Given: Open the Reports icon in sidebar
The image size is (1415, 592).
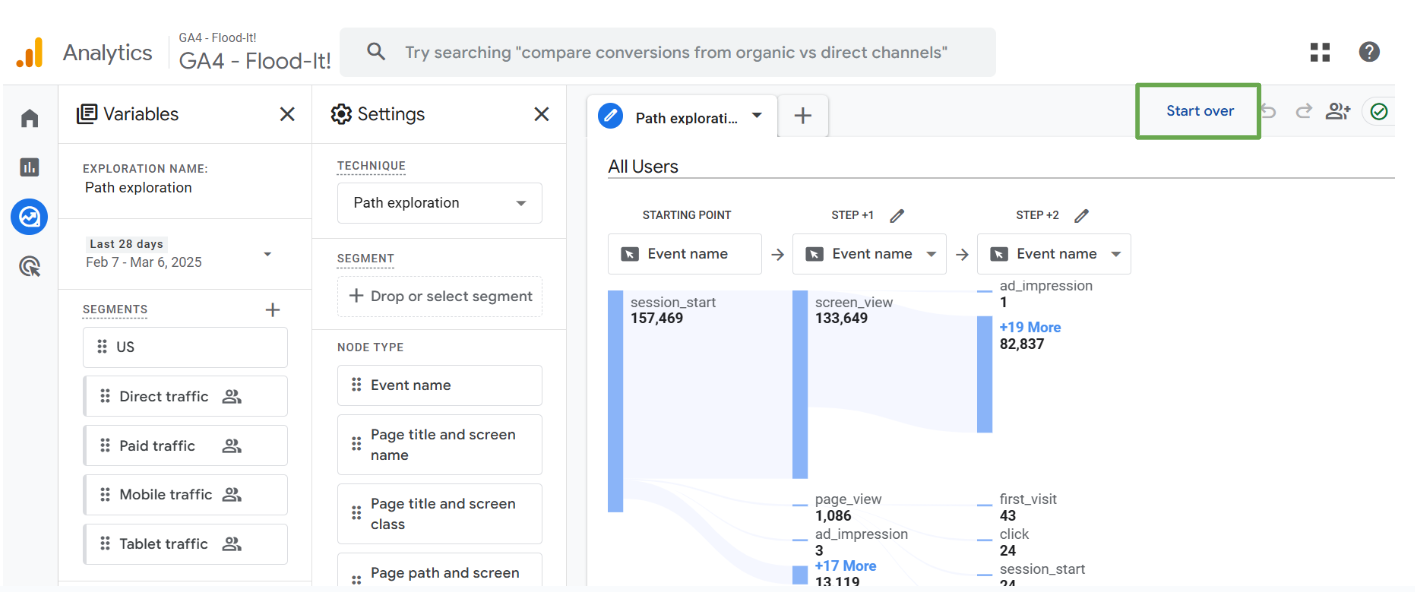Looking at the screenshot, I should 30,168.
